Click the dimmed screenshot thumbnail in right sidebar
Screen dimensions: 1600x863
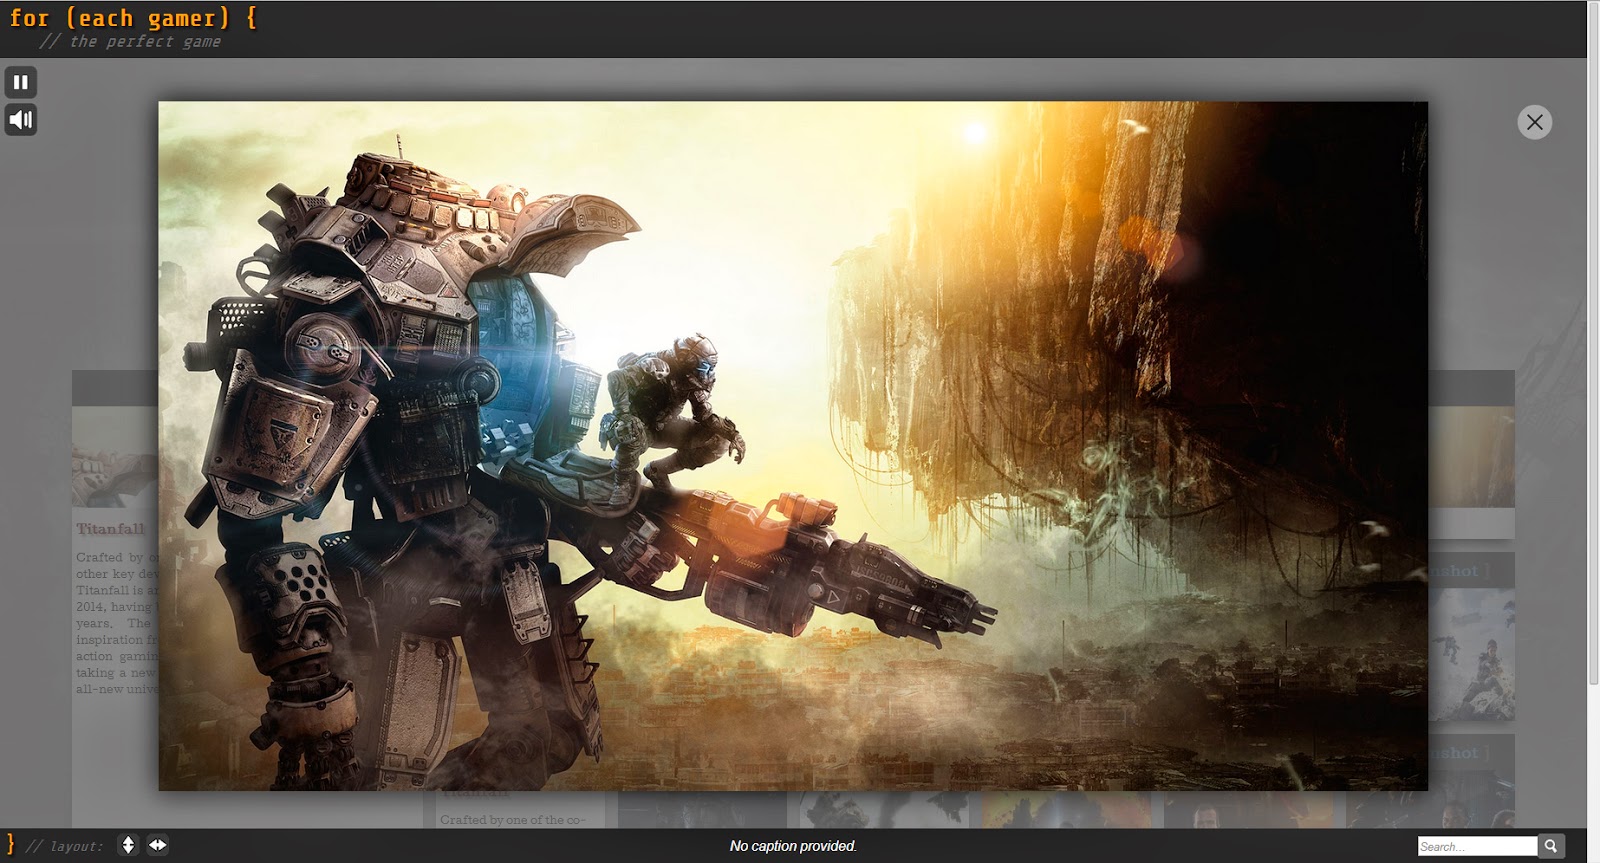[1472, 655]
